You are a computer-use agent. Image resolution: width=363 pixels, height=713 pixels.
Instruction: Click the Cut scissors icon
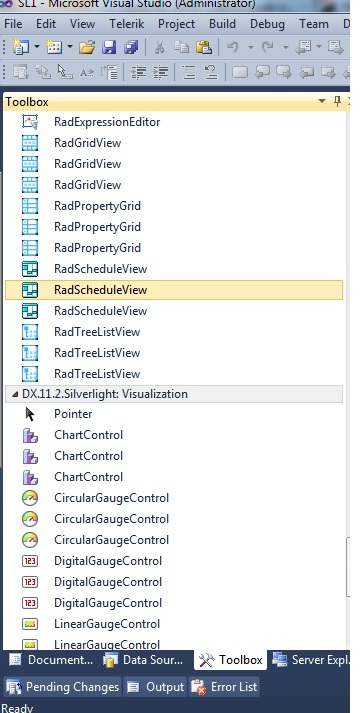click(159, 47)
